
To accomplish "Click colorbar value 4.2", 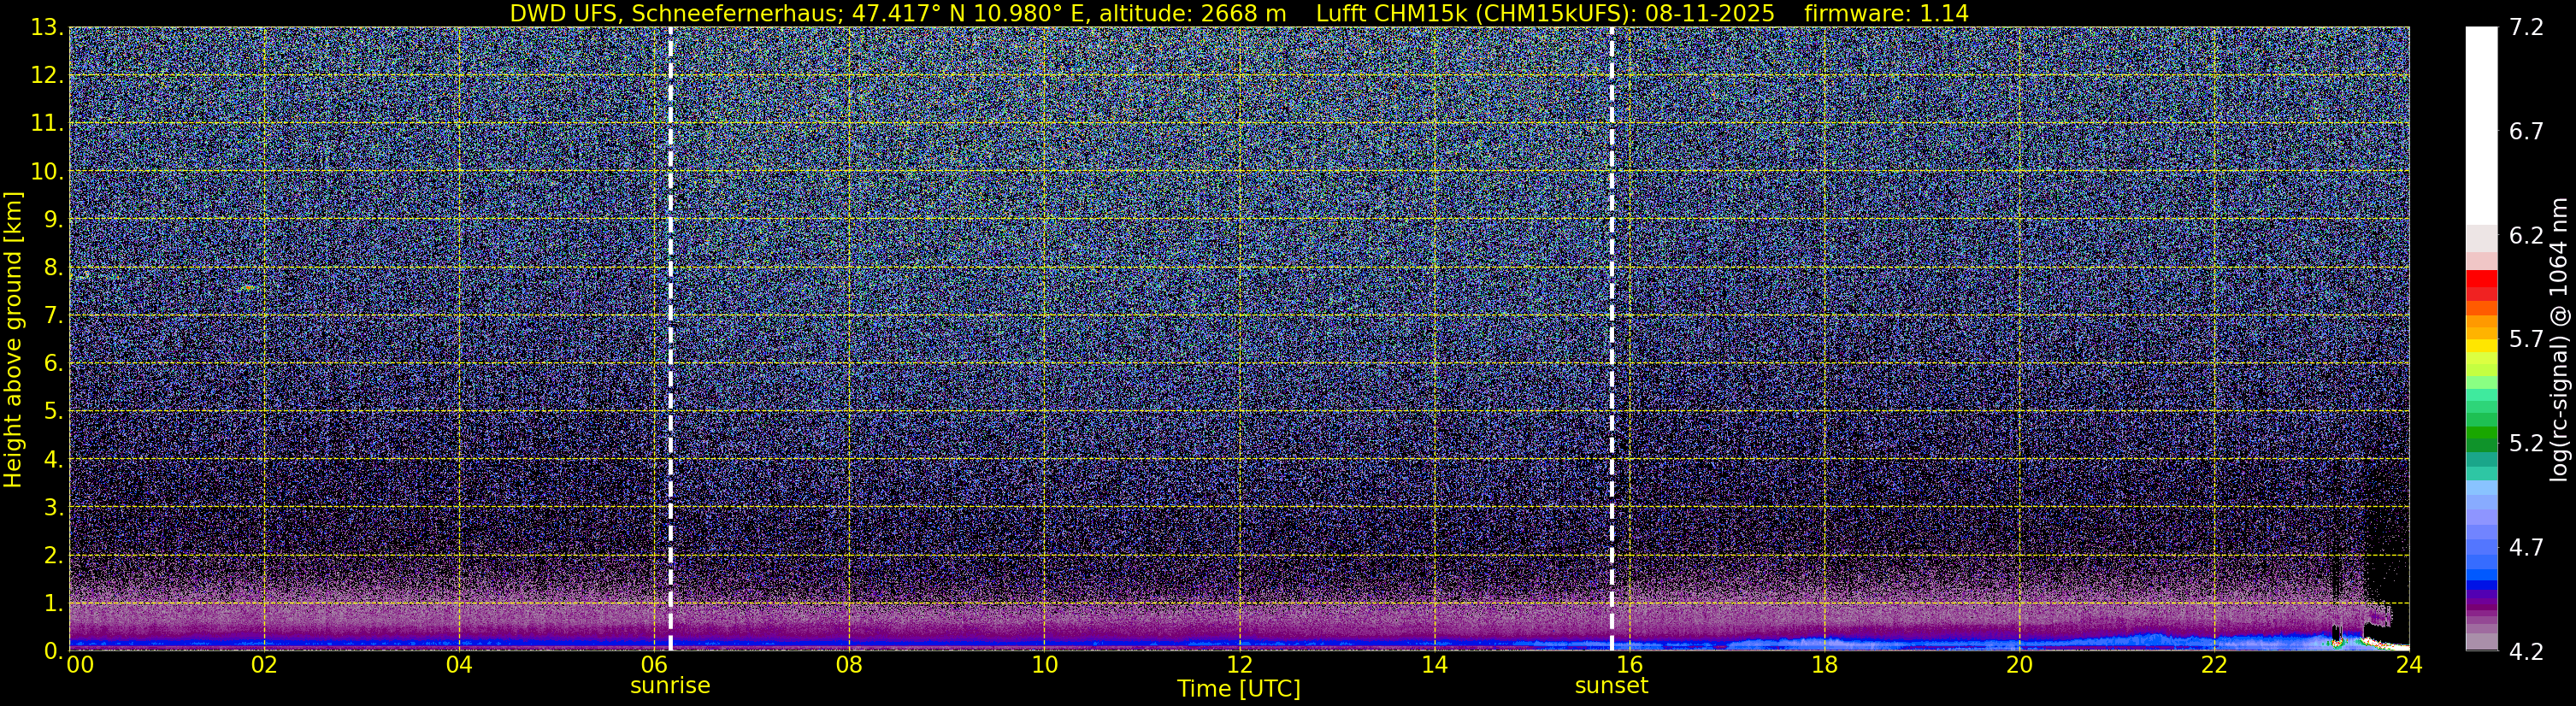I will pyautogui.click(x=2526, y=651).
